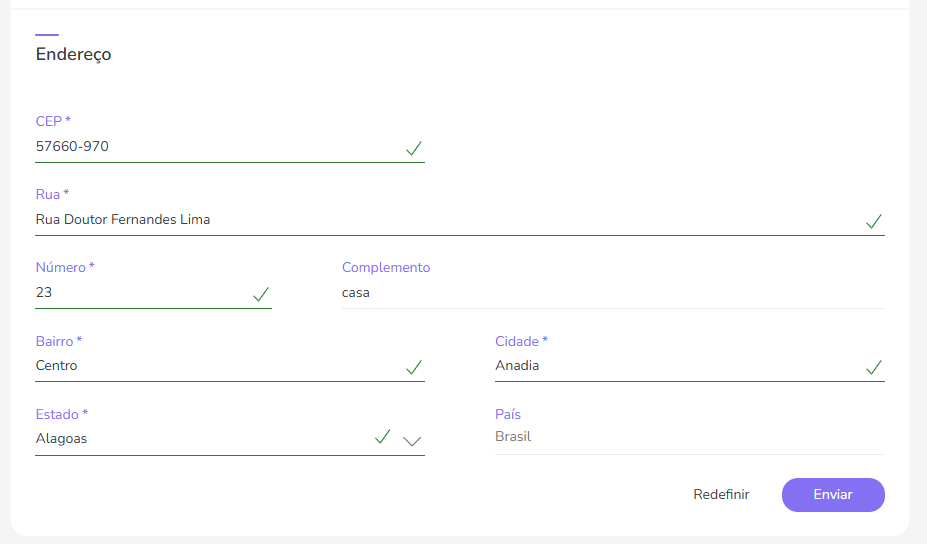Click the Cidade field validation checkmark

coord(874,367)
